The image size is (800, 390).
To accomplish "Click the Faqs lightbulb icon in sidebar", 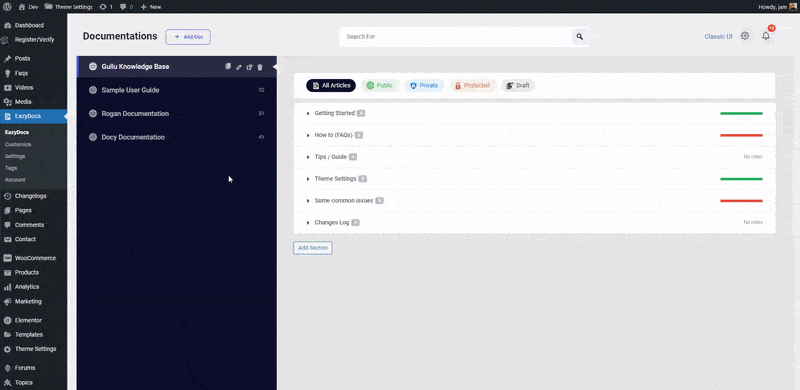I will coord(8,73).
